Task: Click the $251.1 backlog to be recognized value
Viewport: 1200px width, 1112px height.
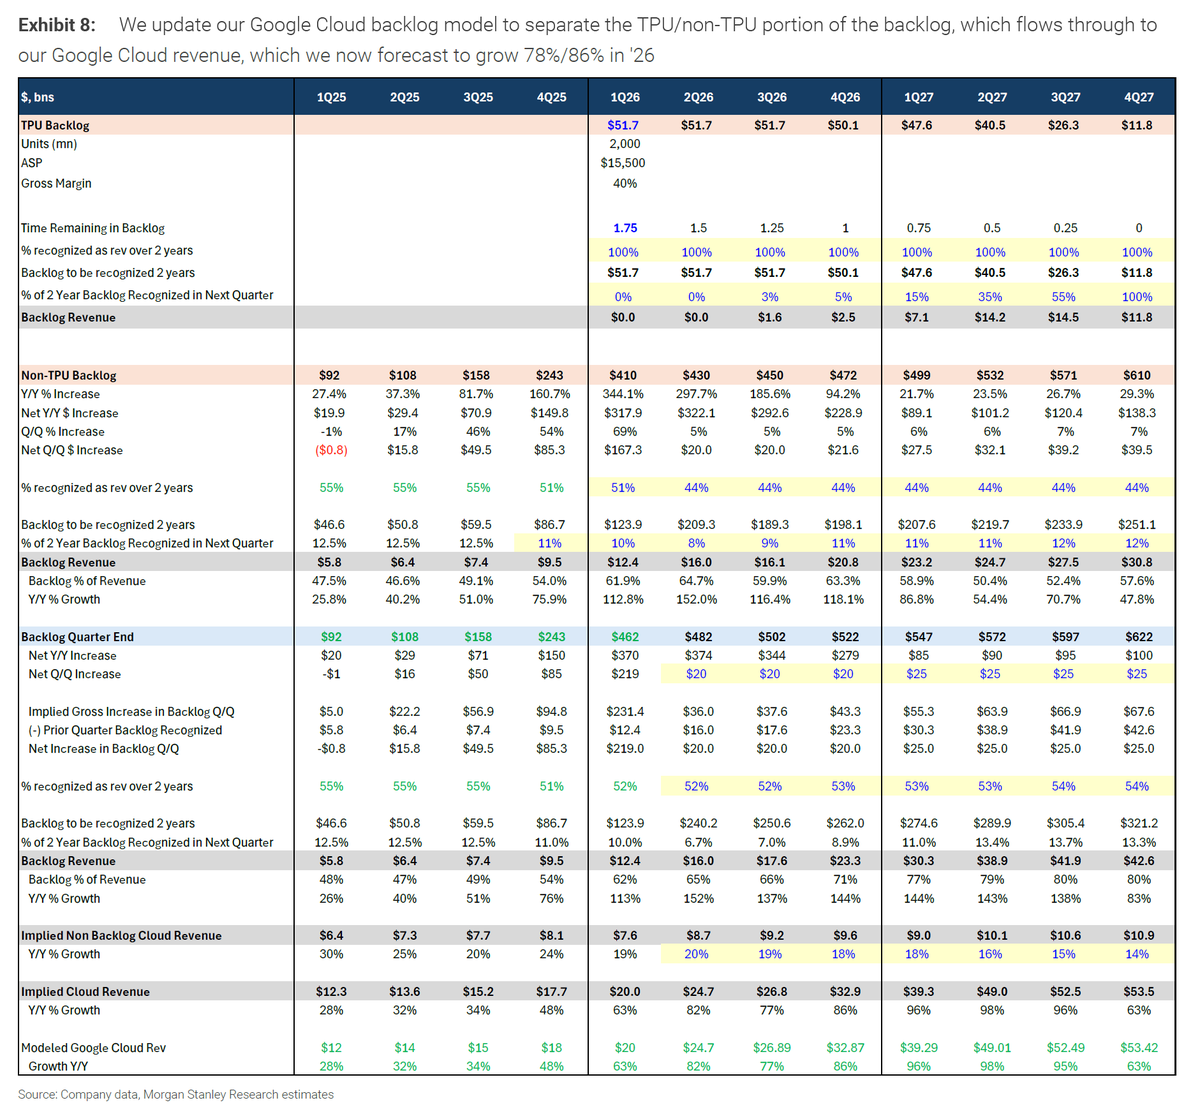Action: pos(1138,524)
